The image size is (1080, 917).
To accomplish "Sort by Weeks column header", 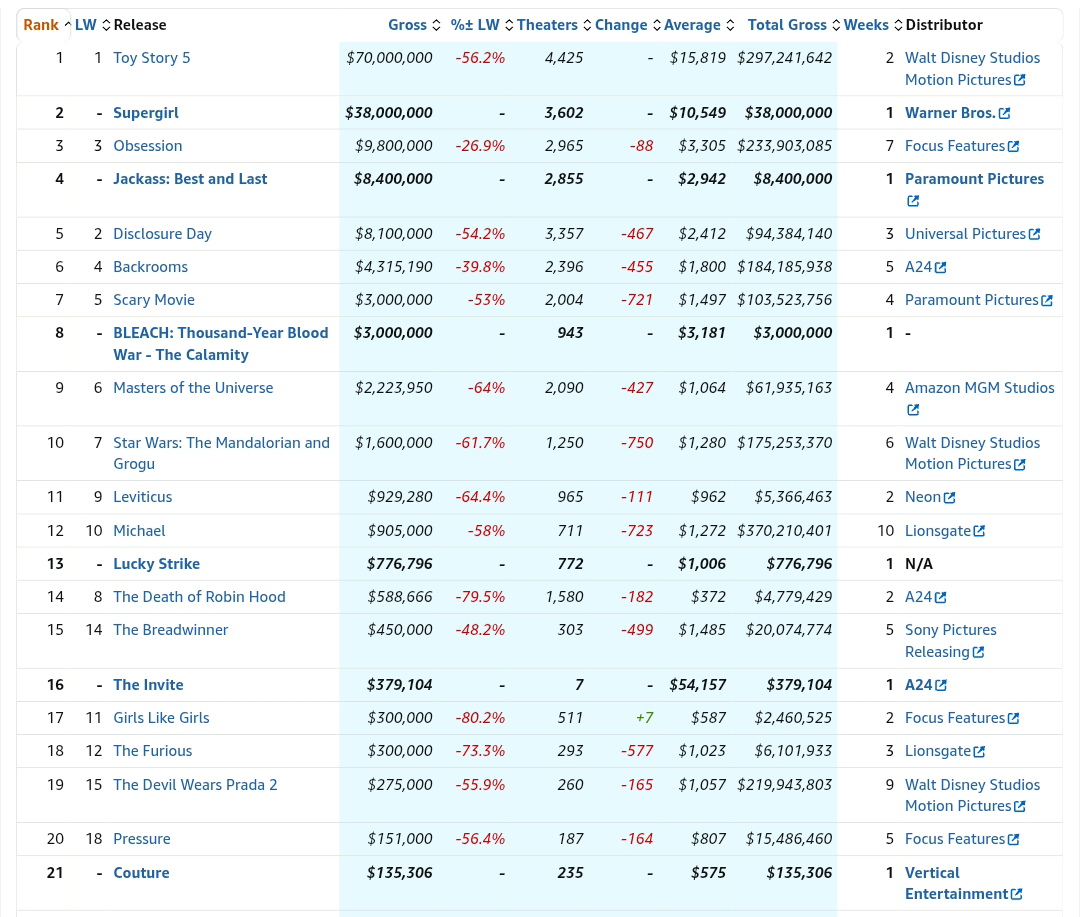I will (x=866, y=25).
